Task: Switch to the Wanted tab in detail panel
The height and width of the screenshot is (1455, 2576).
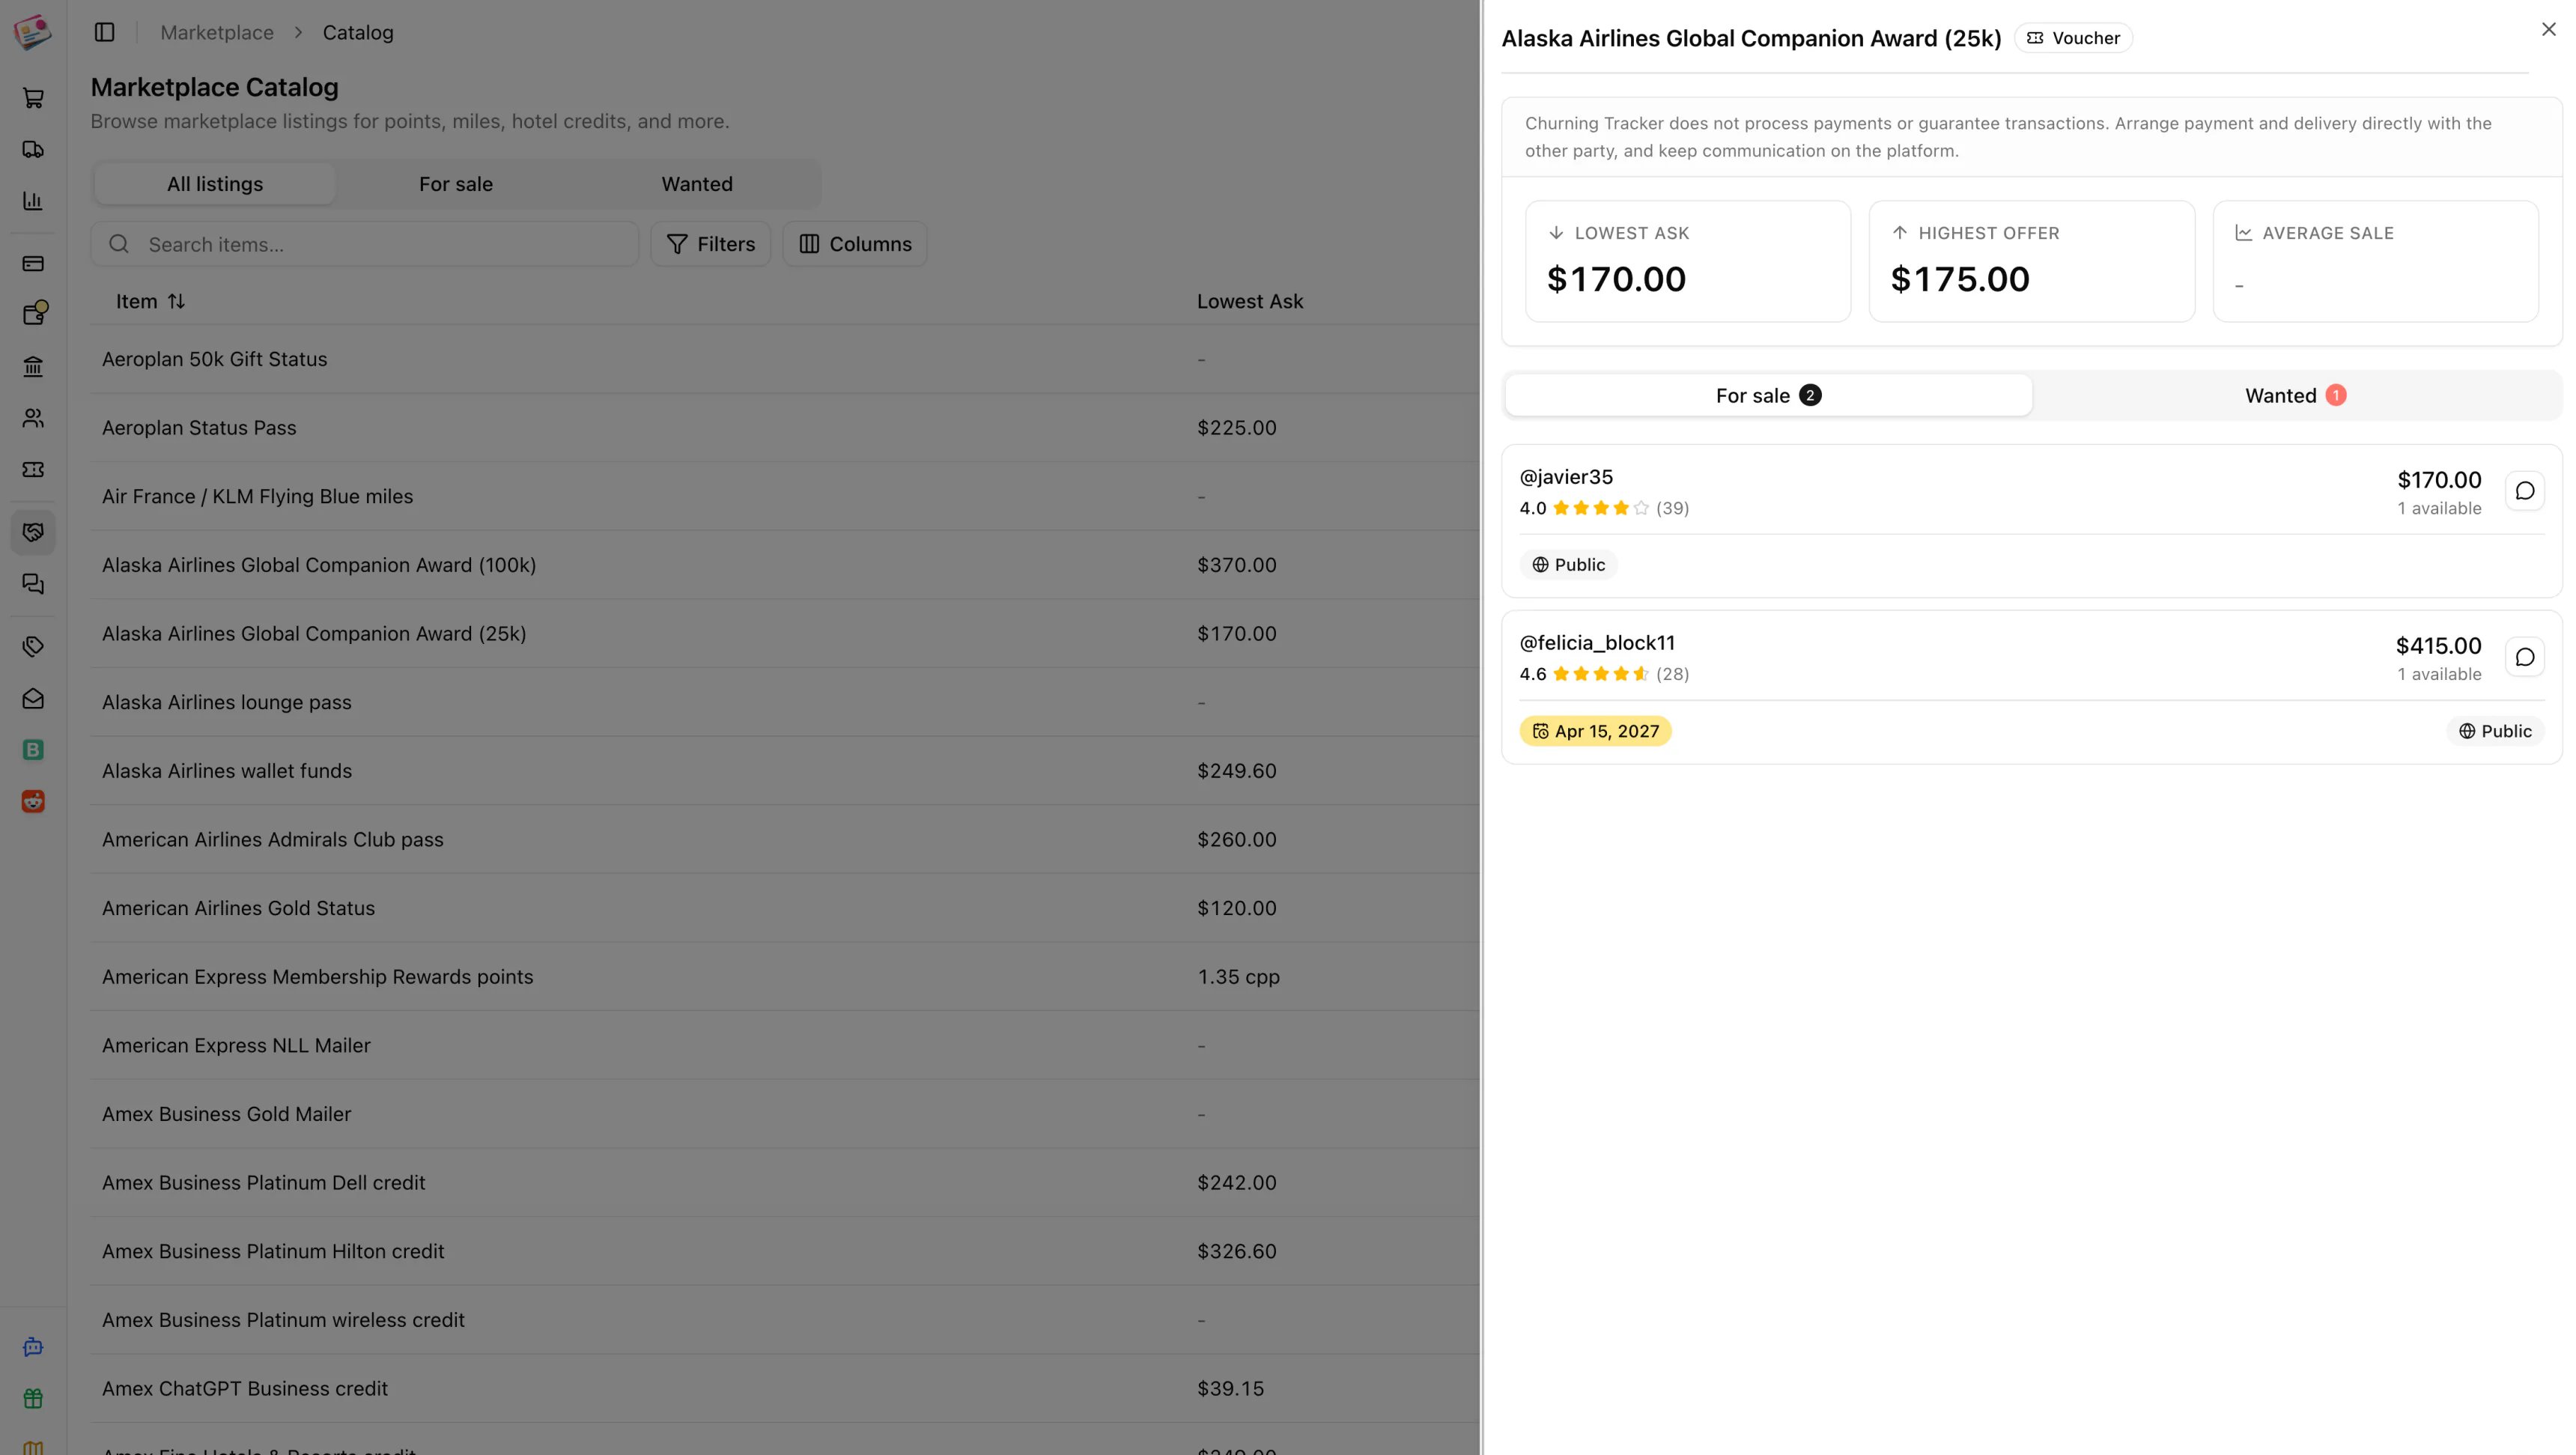Action: [2295, 396]
